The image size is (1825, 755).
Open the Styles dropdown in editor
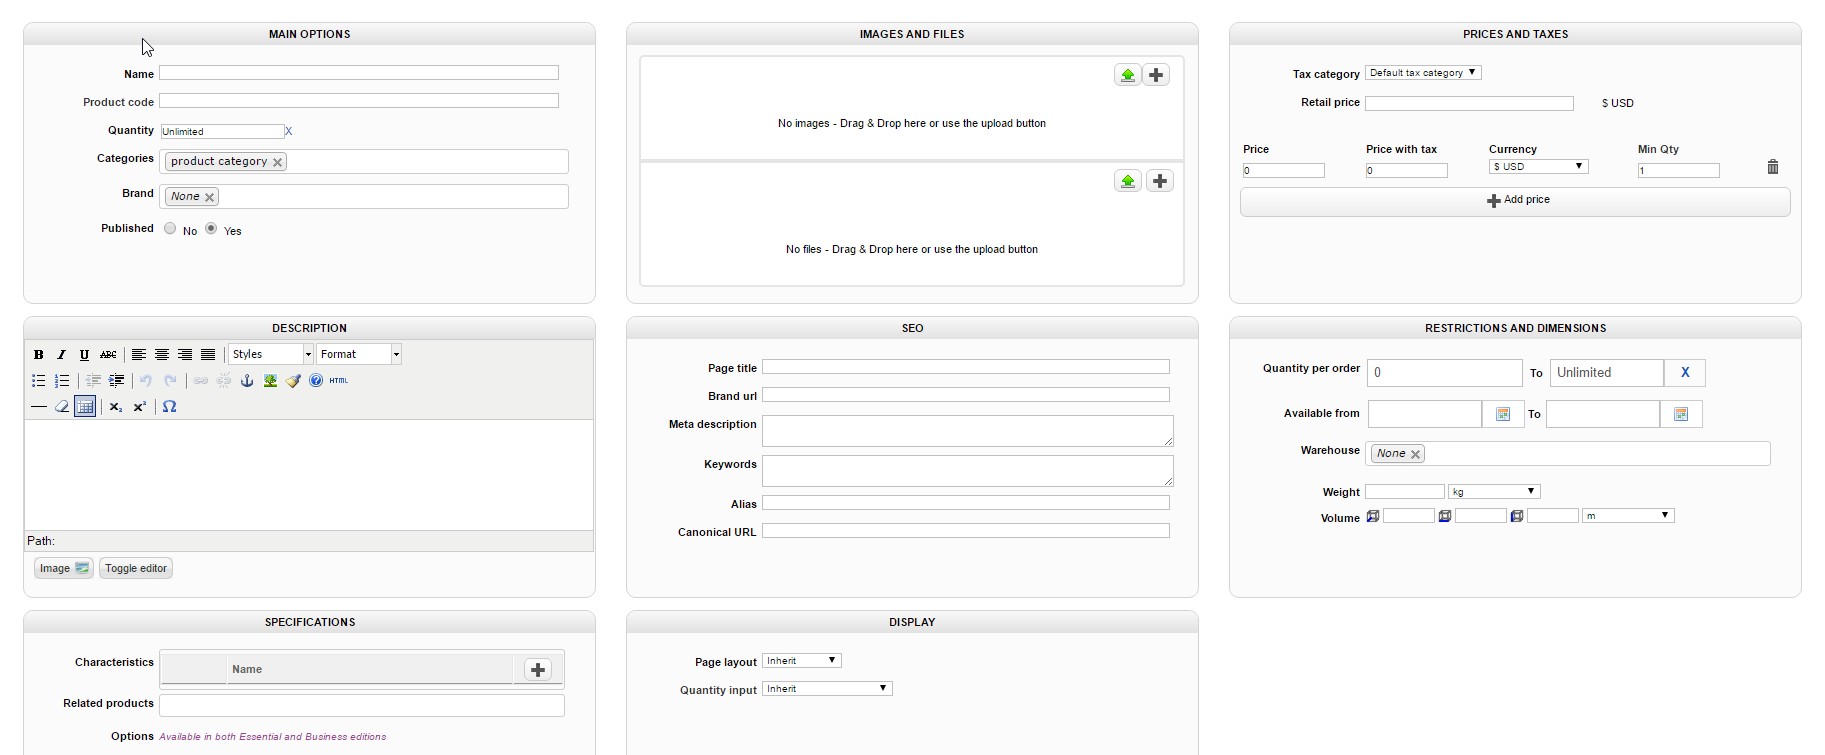coord(271,354)
